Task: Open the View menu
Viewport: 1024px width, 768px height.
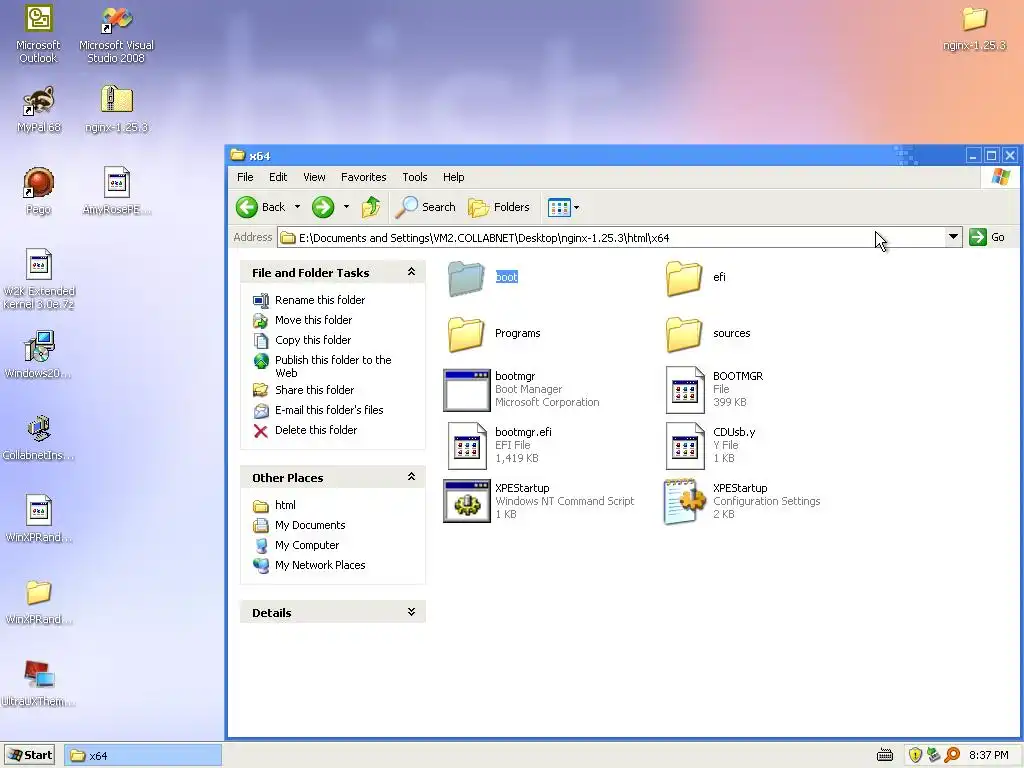Action: tap(314, 177)
